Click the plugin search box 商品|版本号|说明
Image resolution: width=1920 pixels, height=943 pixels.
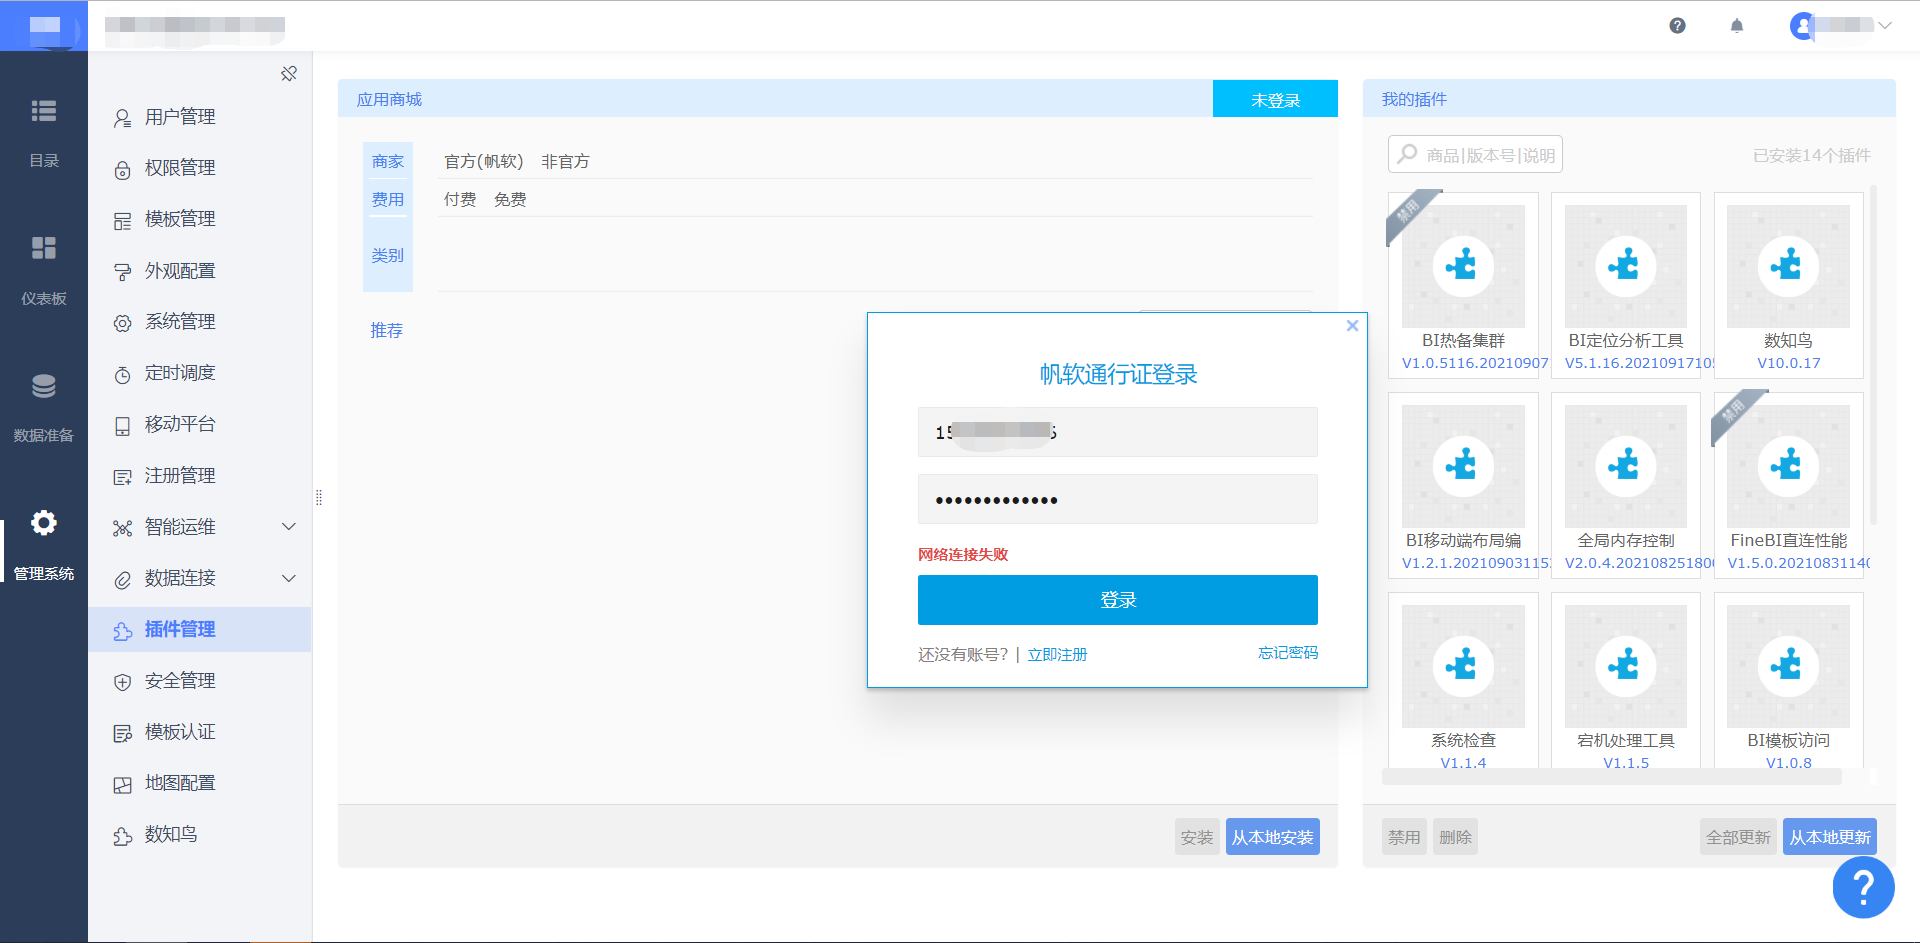(x=1475, y=155)
